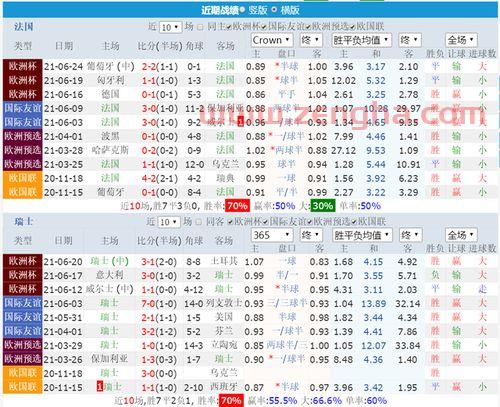Viewport: 500px width, 407px height.
Task: Toggle 欧洲杯 checkbox in 法国 filter row
Action: pyautogui.click(x=229, y=27)
